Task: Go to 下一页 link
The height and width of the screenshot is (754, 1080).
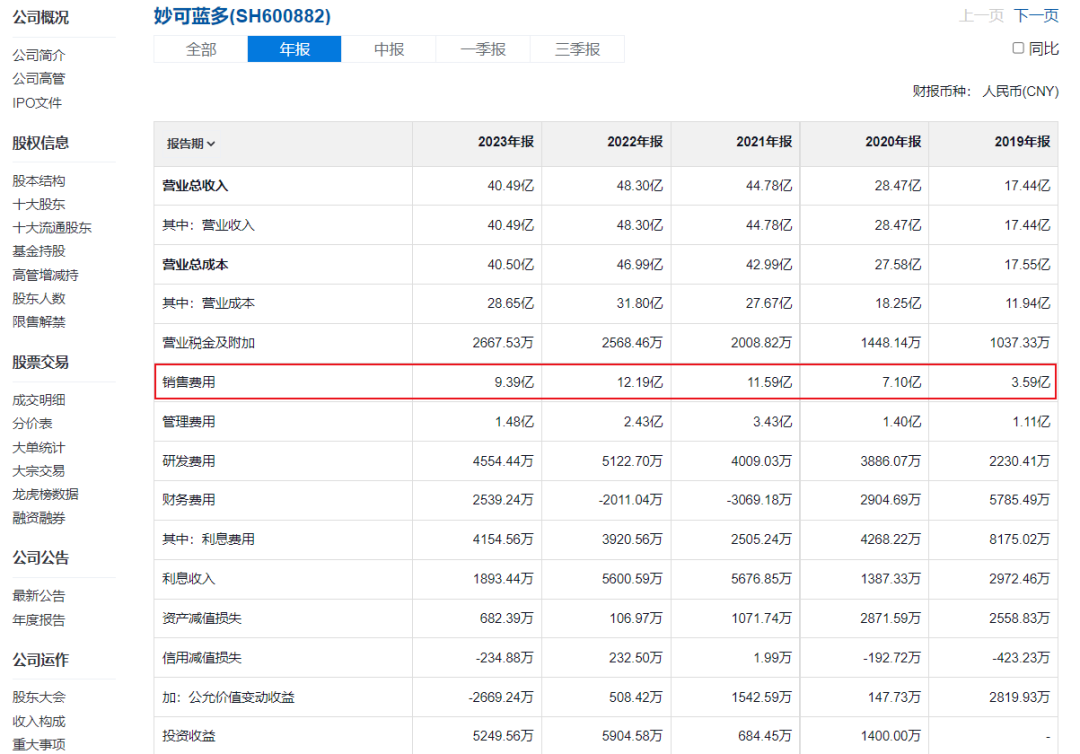Action: click(1036, 16)
